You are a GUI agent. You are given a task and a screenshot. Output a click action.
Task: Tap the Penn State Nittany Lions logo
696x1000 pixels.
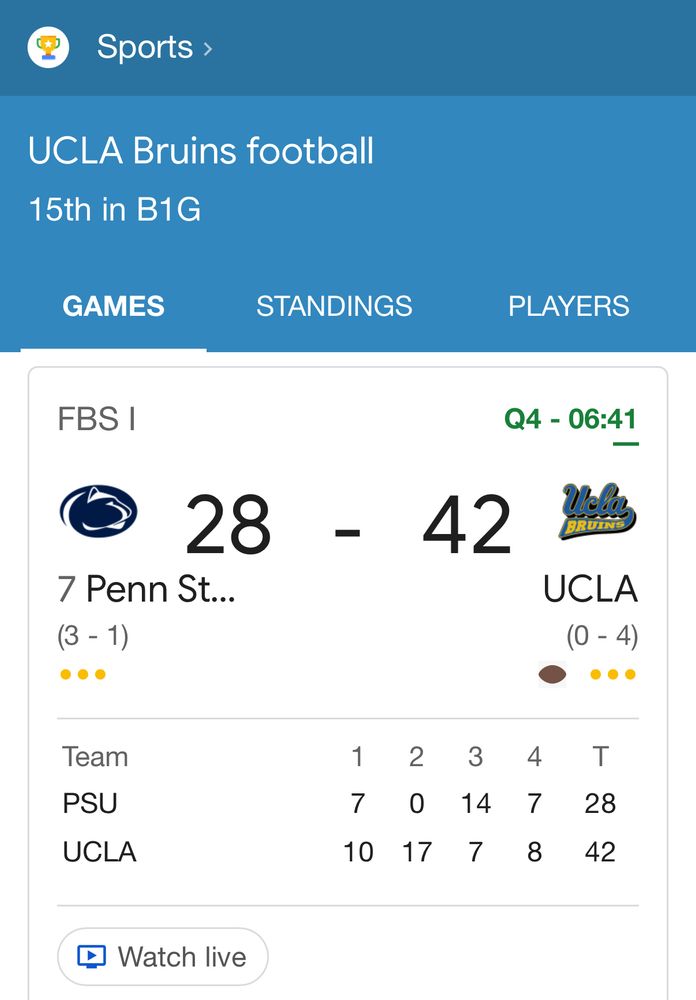(x=98, y=511)
